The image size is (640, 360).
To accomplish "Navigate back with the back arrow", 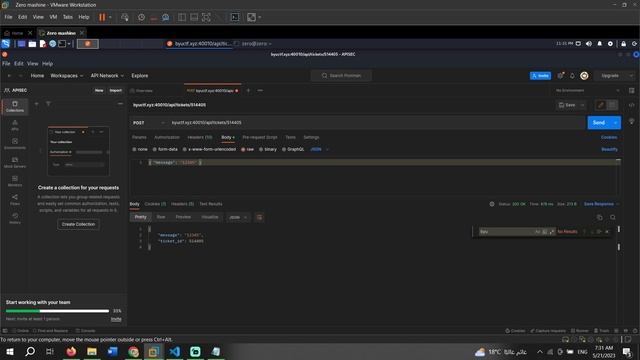I will 9,76.
